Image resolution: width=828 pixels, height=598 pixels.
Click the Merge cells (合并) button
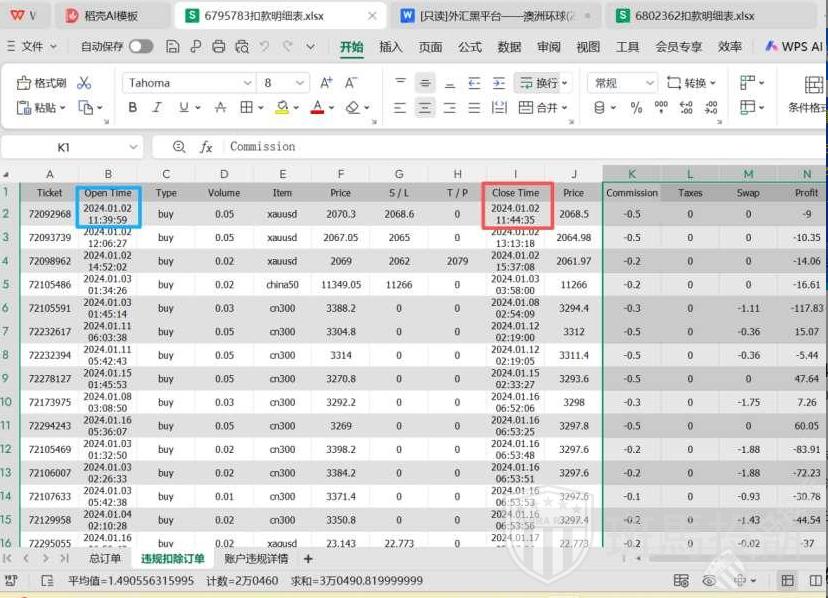click(539, 108)
